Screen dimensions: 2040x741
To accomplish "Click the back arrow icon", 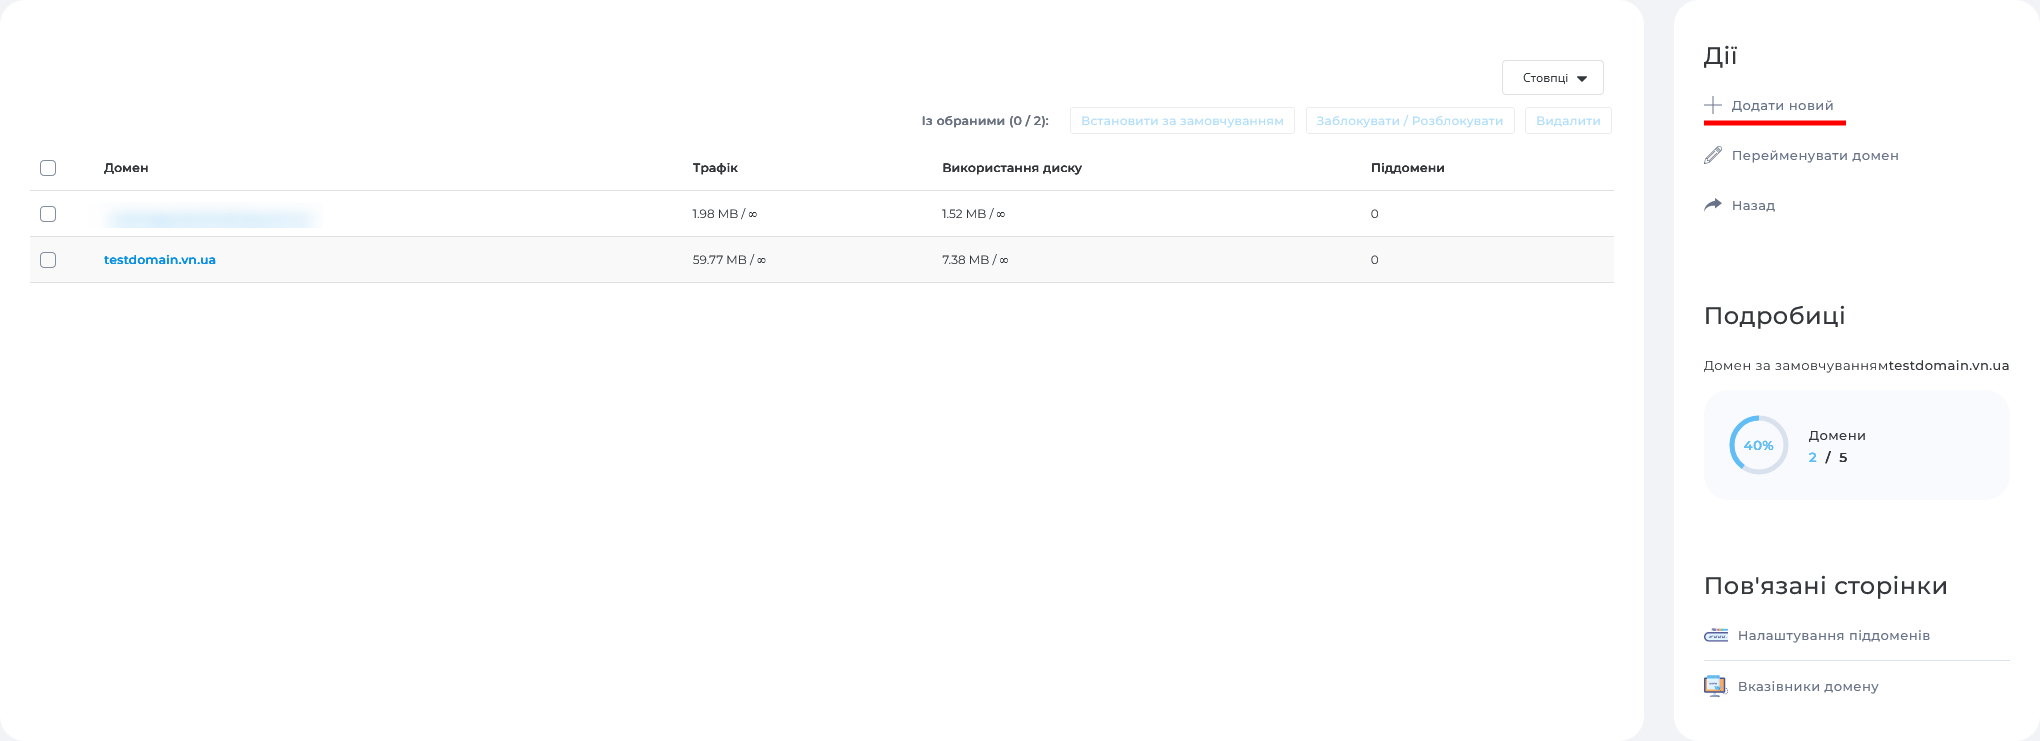I will point(1713,205).
